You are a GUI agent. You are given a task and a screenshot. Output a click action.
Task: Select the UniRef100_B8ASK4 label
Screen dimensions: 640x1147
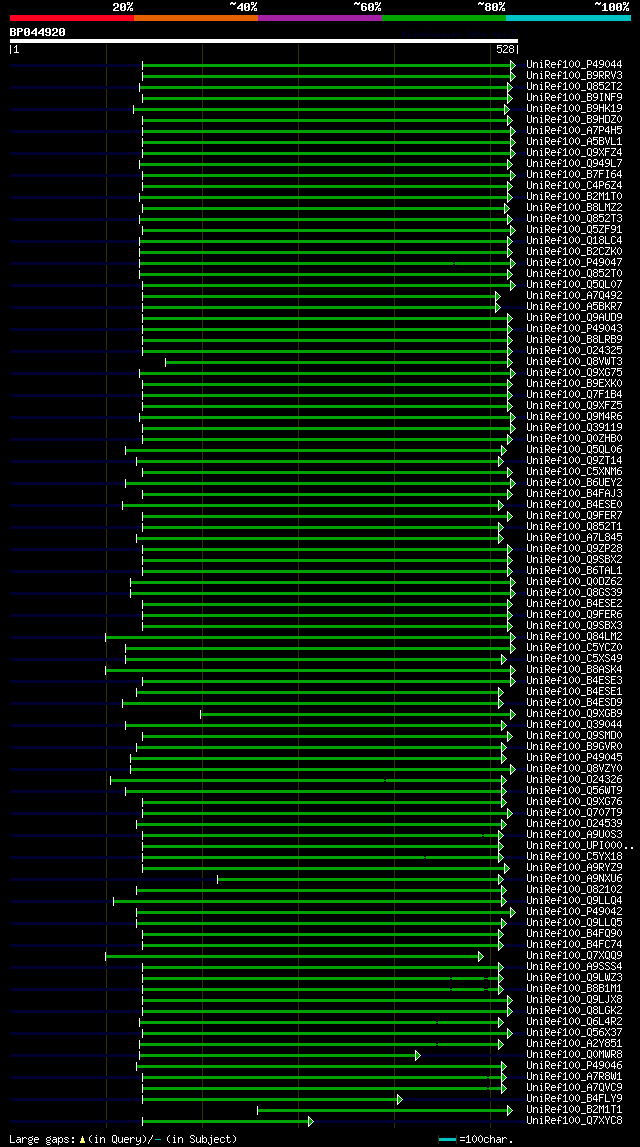coord(574,670)
